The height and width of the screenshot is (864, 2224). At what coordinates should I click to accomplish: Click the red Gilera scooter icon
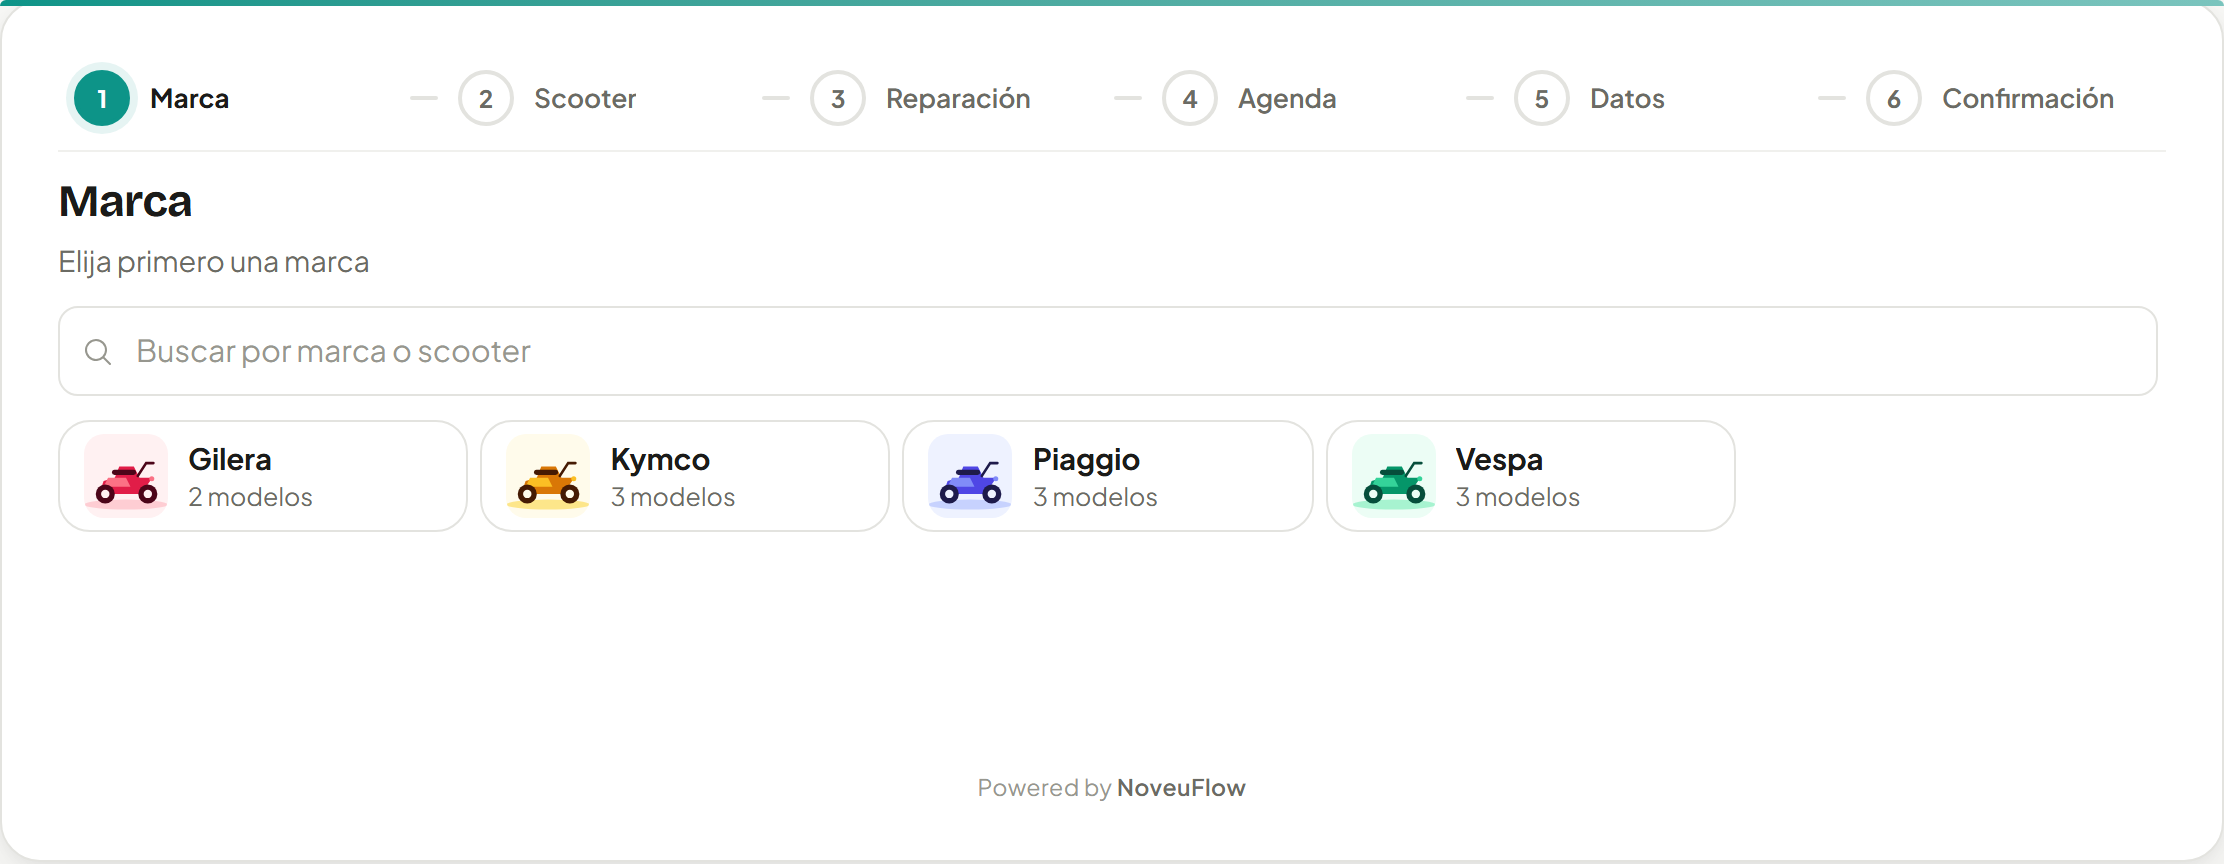click(126, 476)
